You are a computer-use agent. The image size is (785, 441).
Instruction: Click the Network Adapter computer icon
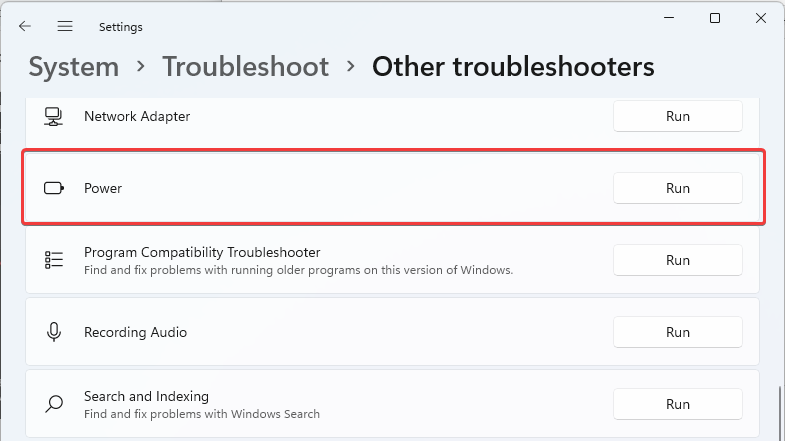click(53, 117)
